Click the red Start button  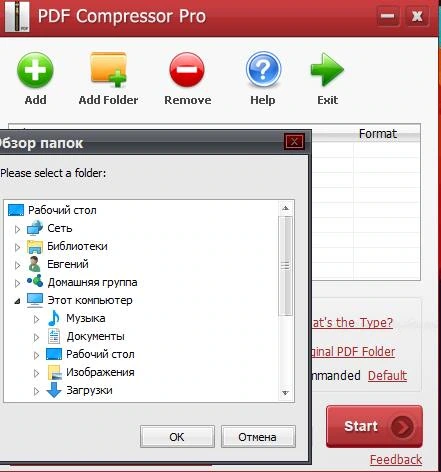(374, 426)
